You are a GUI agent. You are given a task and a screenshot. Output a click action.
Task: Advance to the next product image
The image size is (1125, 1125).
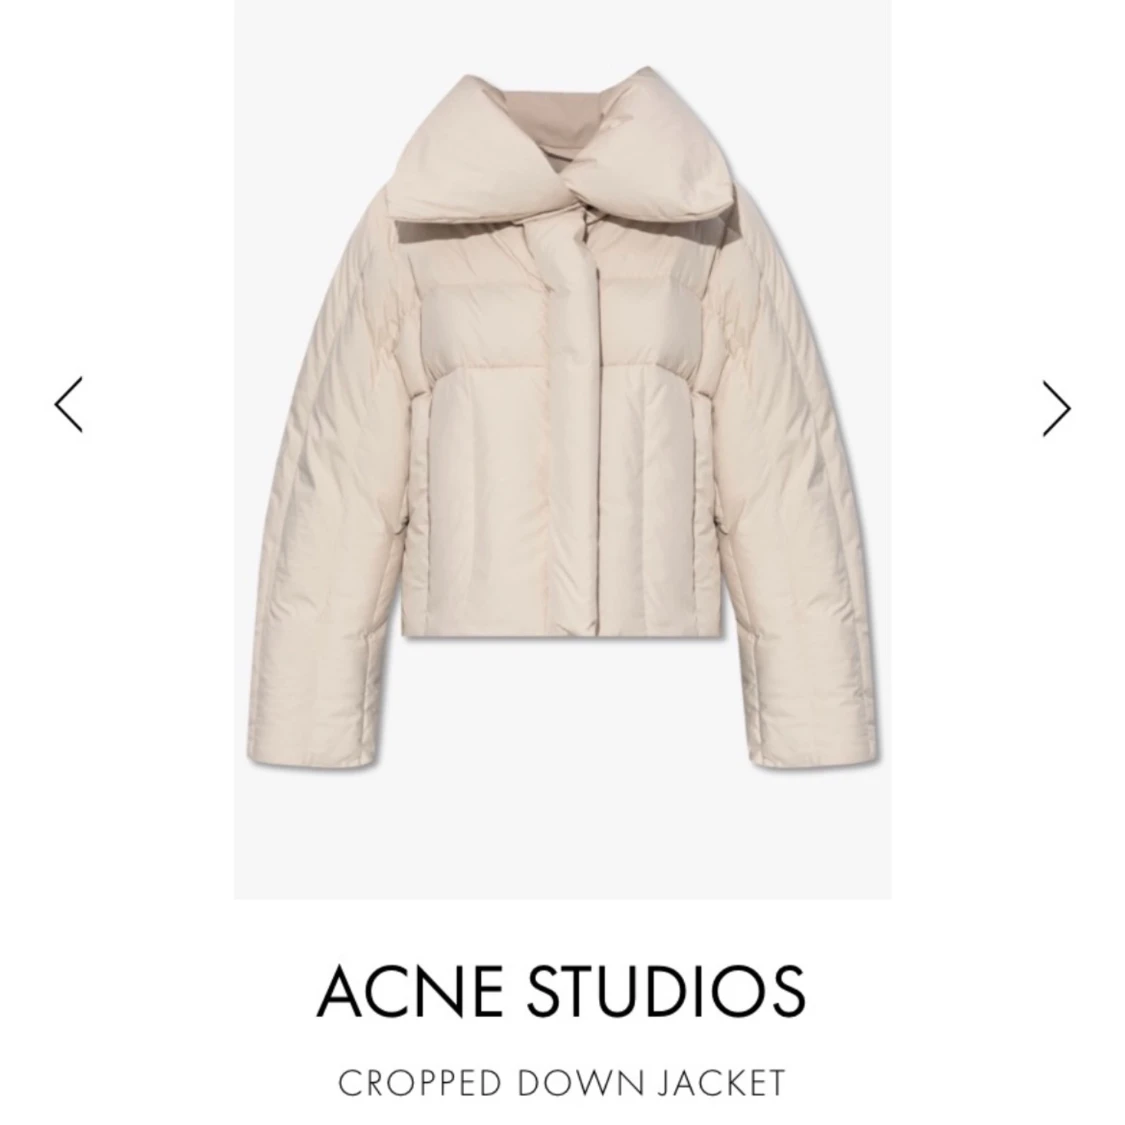(x=1056, y=408)
